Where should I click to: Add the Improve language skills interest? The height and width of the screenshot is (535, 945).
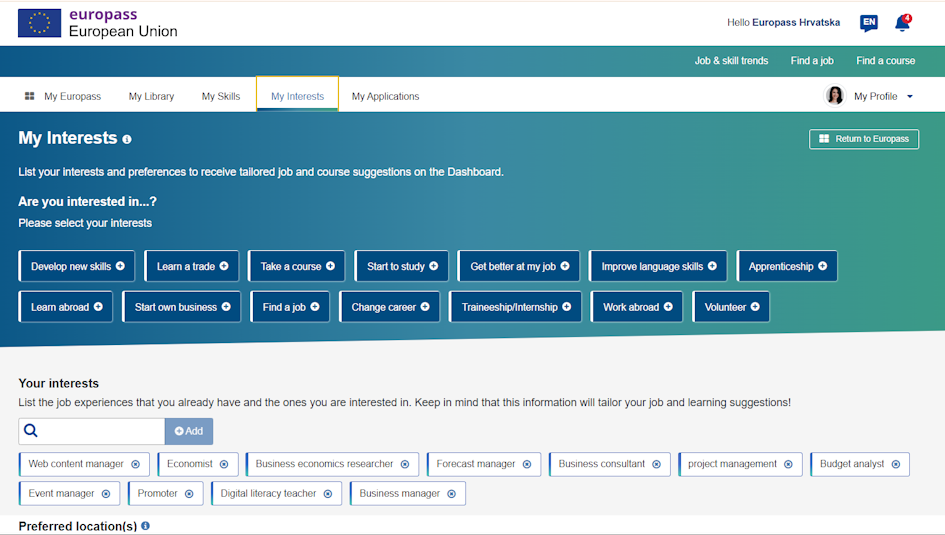tap(658, 266)
